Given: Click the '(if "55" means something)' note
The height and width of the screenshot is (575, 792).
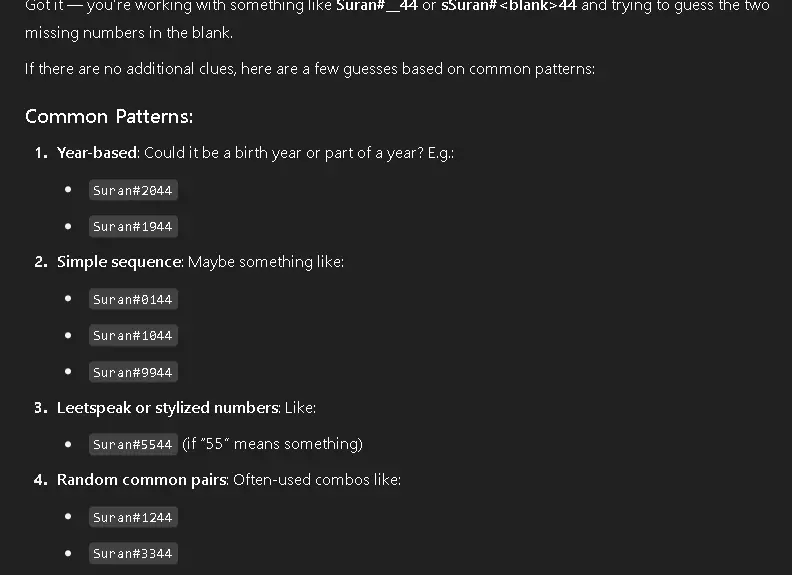Looking at the screenshot, I should pyautogui.click(x=272, y=444).
